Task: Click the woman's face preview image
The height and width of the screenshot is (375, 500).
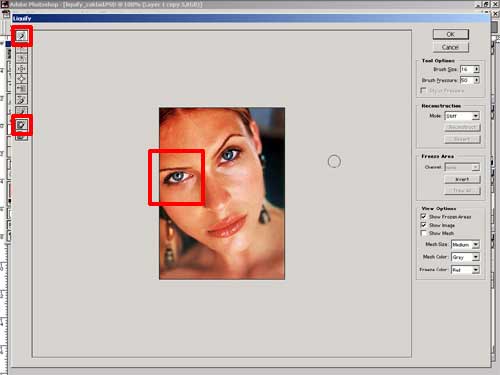Action: point(222,193)
